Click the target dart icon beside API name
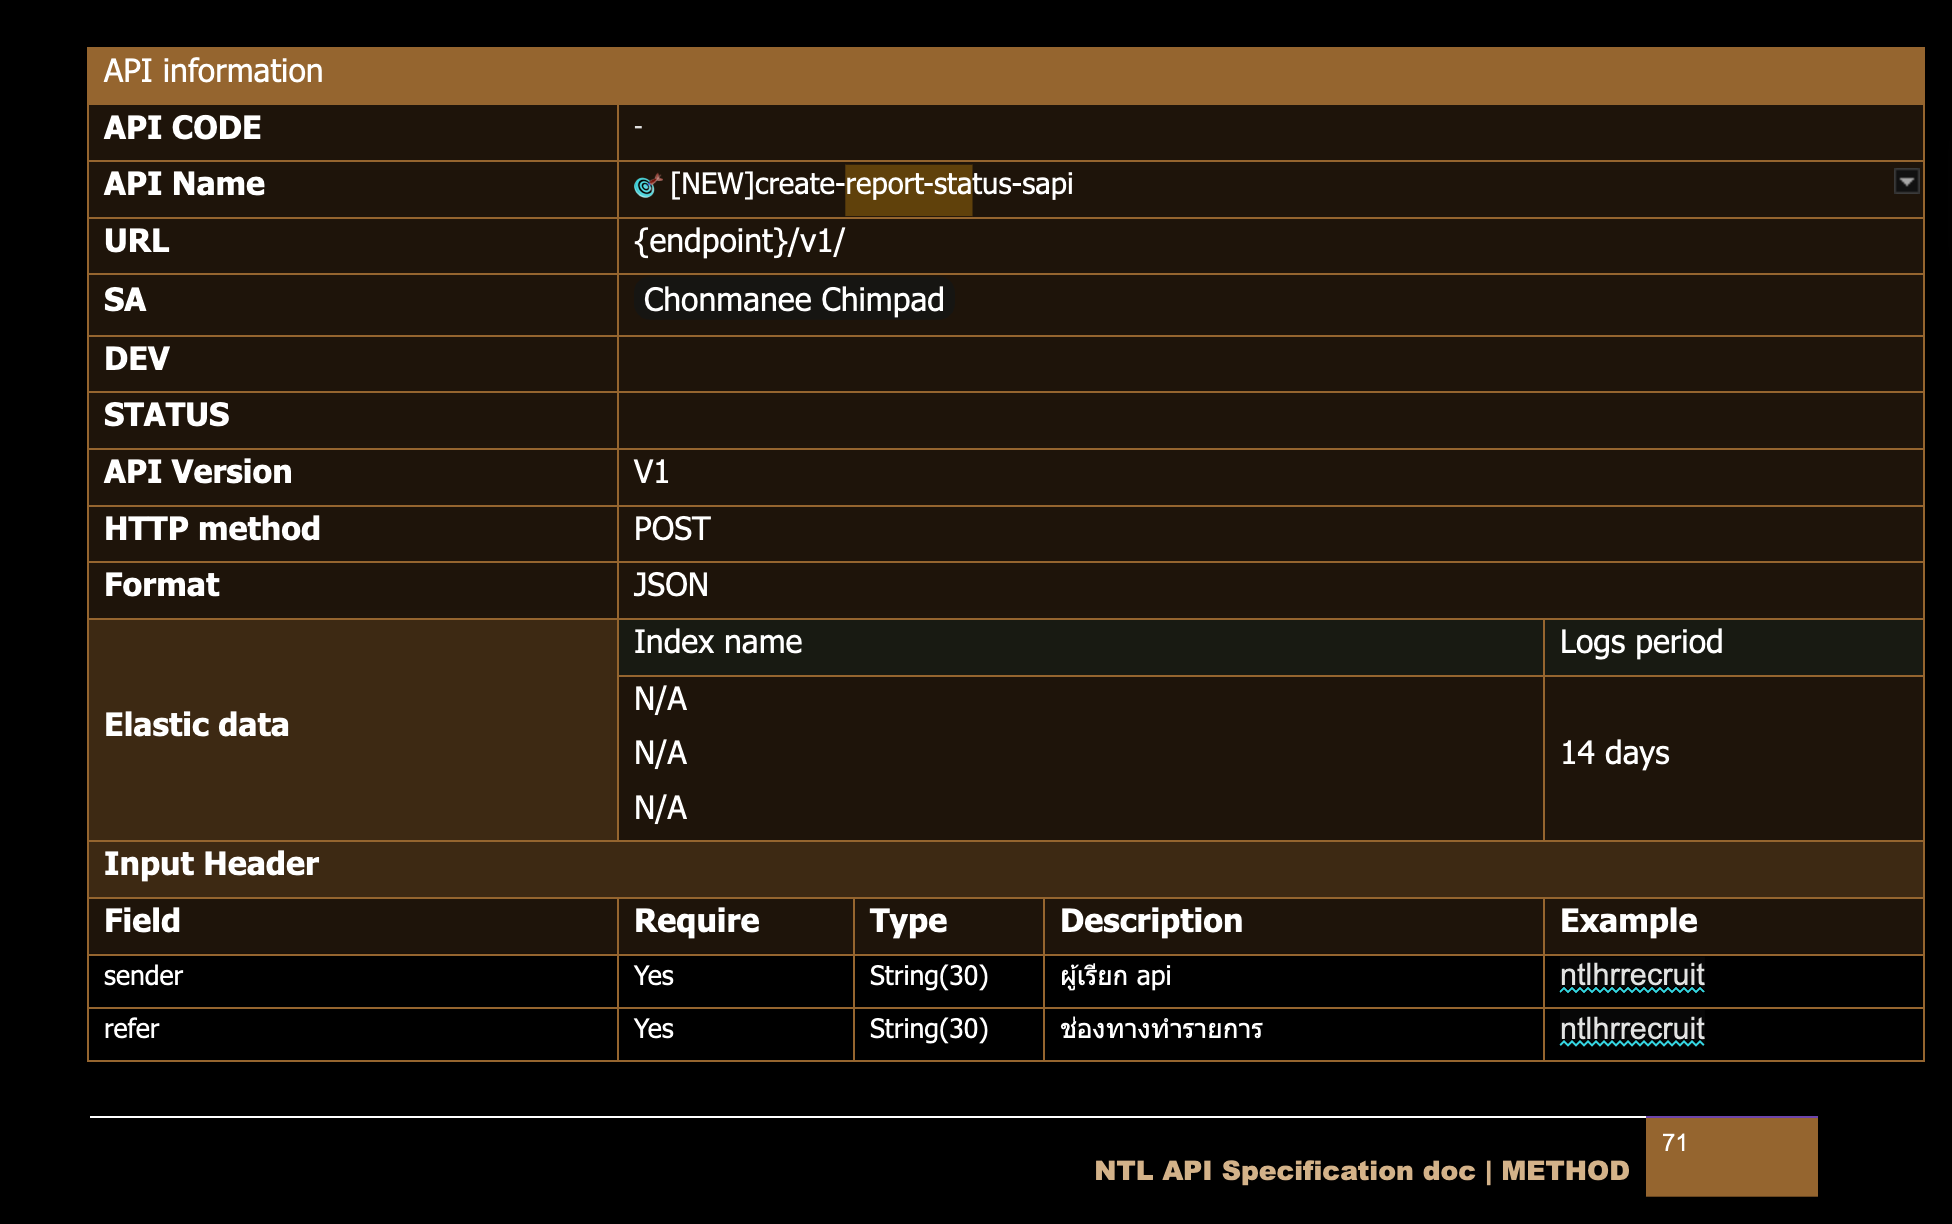 click(647, 185)
